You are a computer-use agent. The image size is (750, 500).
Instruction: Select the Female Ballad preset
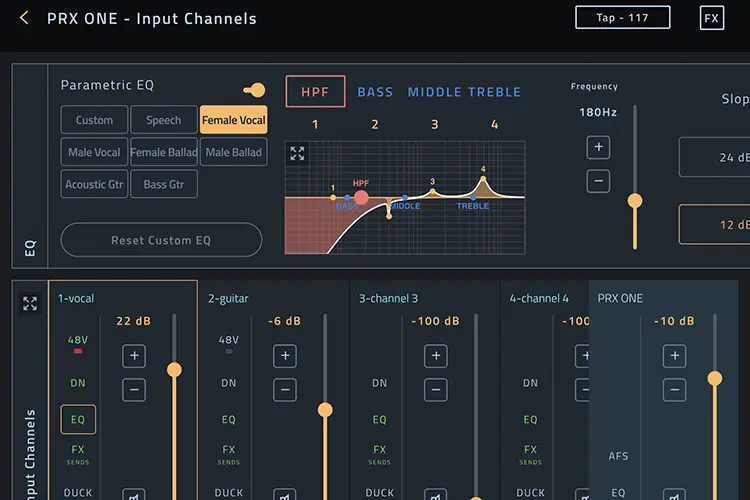coord(164,152)
